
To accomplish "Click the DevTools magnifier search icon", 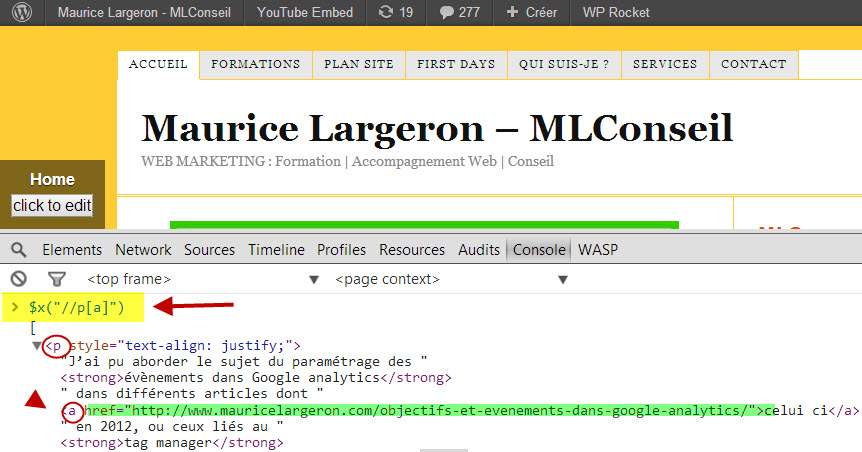I will (x=19, y=250).
